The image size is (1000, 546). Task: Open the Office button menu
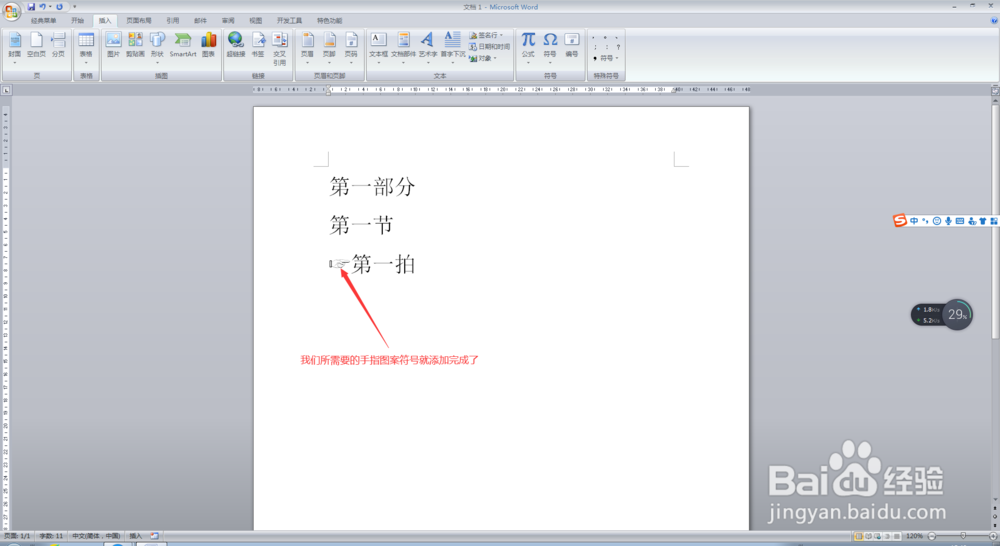(11, 11)
